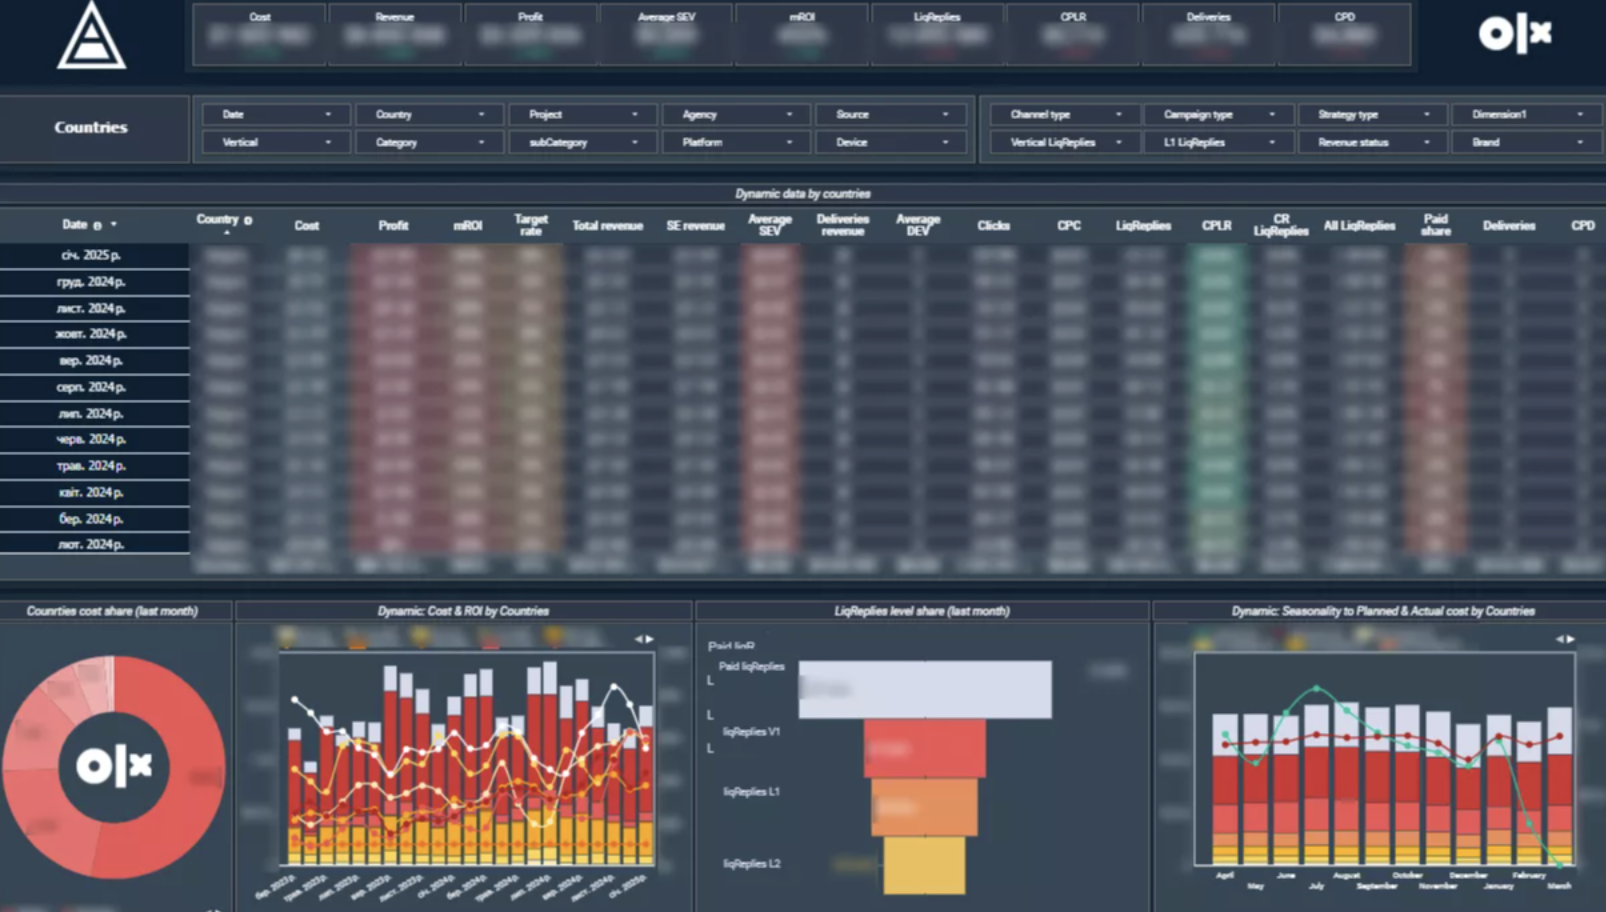Sort table by the CPLR column header
1606x912 pixels.
pos(1216,226)
